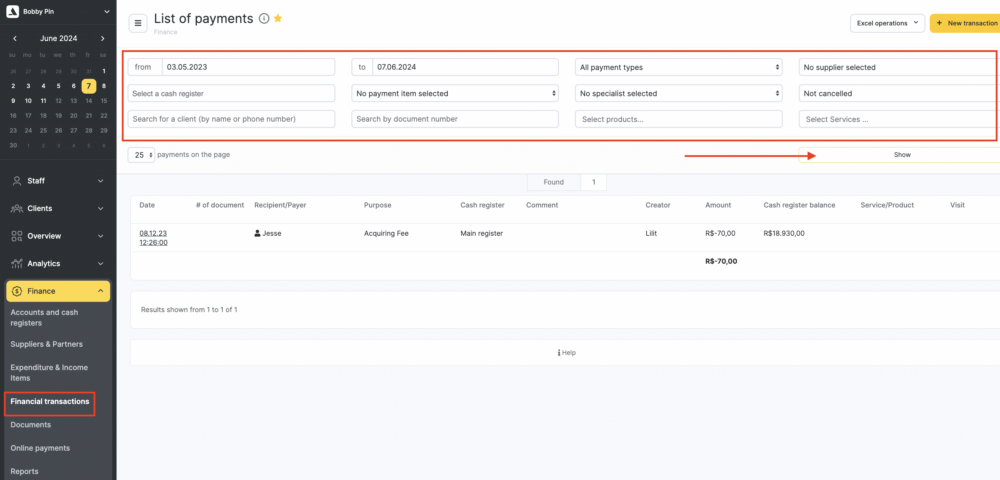Click the June 2024 month title

59,38
